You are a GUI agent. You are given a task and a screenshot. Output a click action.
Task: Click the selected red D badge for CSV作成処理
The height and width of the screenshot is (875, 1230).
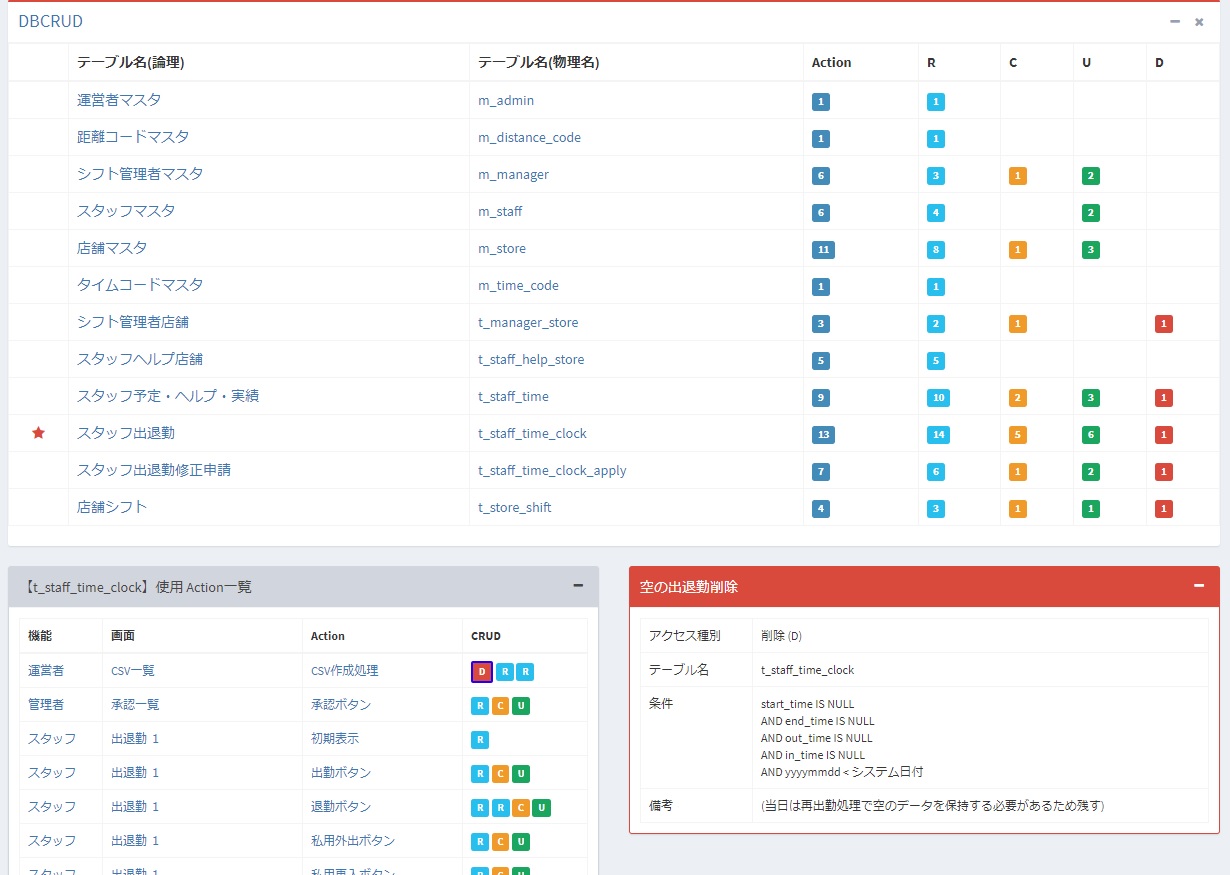tap(482, 671)
